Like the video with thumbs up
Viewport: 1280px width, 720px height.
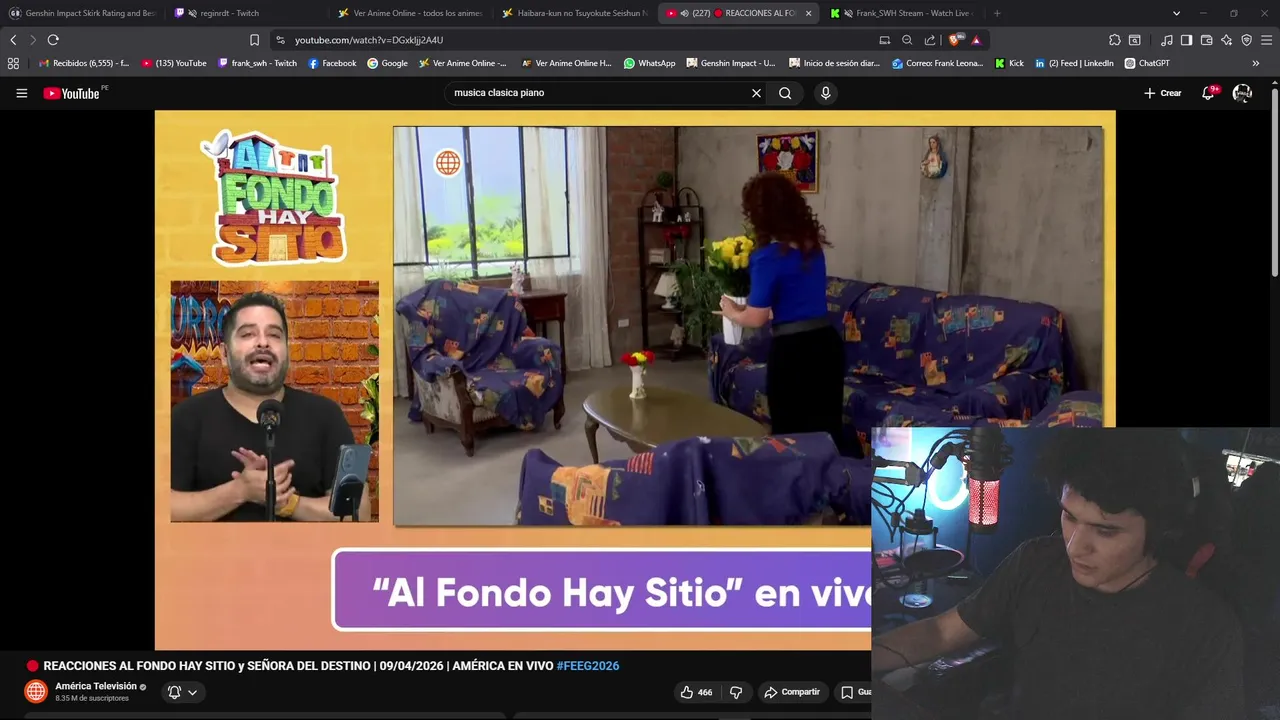(696, 692)
